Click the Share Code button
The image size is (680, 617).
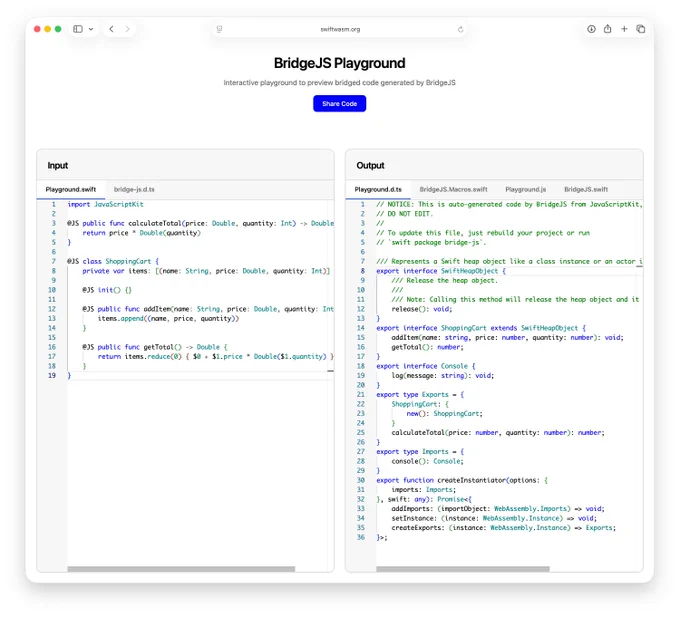(340, 104)
